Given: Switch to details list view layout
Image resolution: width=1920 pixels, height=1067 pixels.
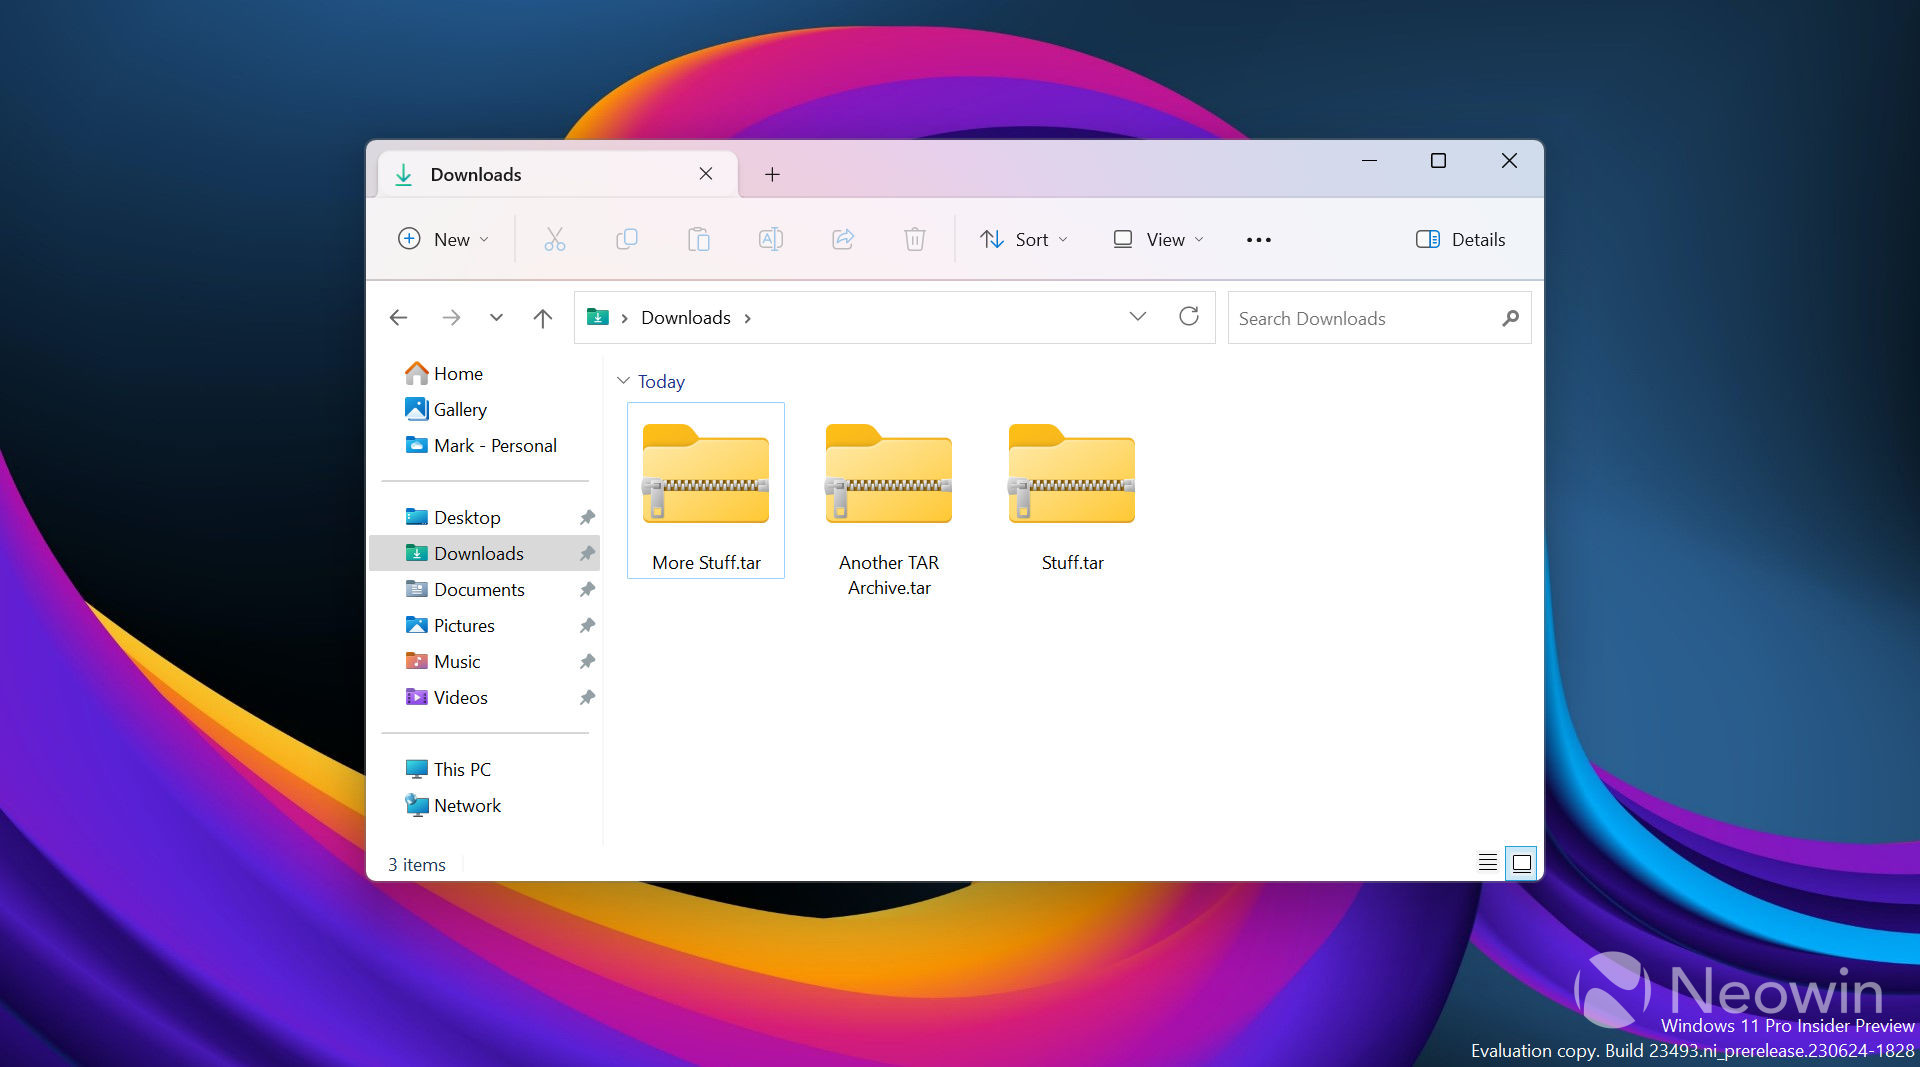Looking at the screenshot, I should point(1487,863).
